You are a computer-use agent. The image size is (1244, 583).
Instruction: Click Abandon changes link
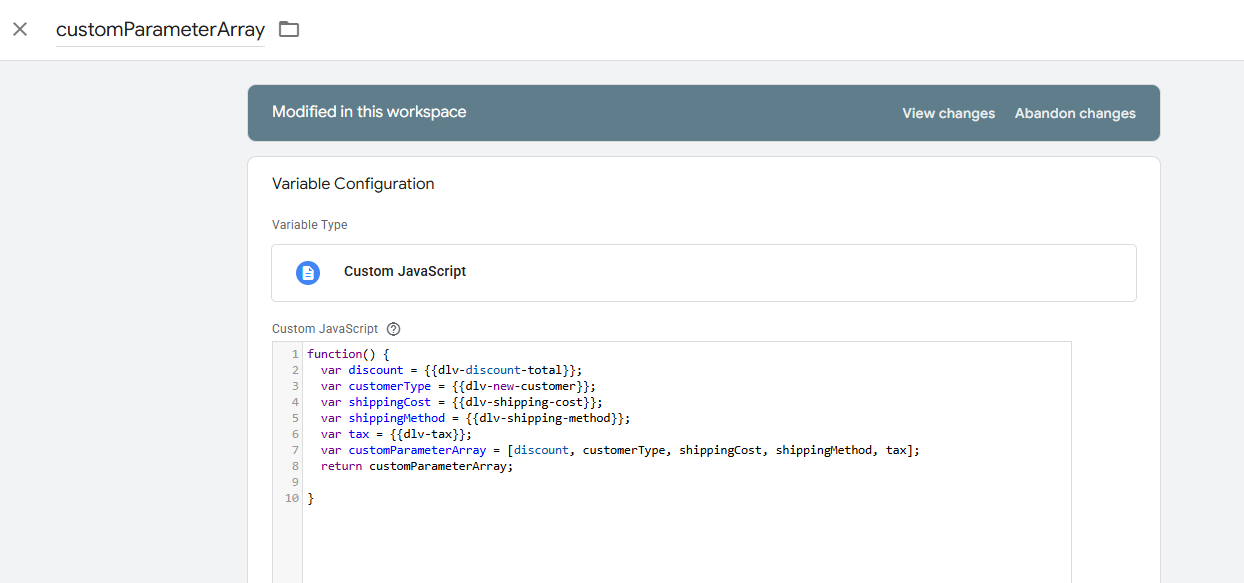[1075, 113]
